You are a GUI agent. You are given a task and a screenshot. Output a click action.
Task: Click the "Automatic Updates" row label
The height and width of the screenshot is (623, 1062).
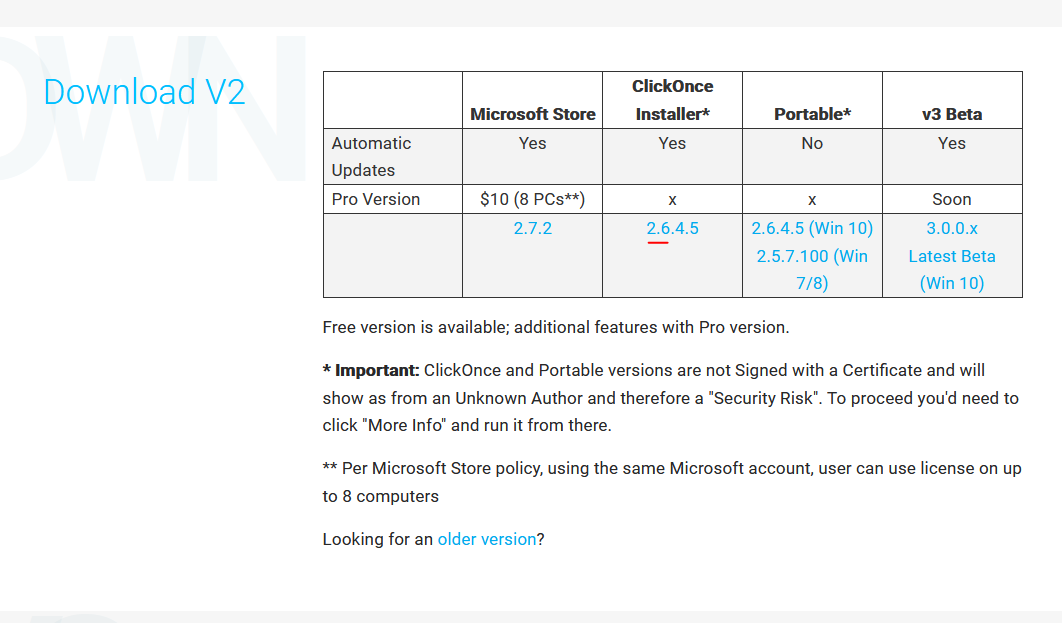[x=371, y=156]
